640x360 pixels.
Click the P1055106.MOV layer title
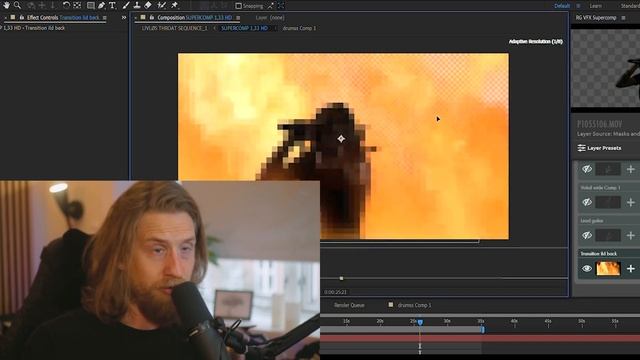coord(600,124)
